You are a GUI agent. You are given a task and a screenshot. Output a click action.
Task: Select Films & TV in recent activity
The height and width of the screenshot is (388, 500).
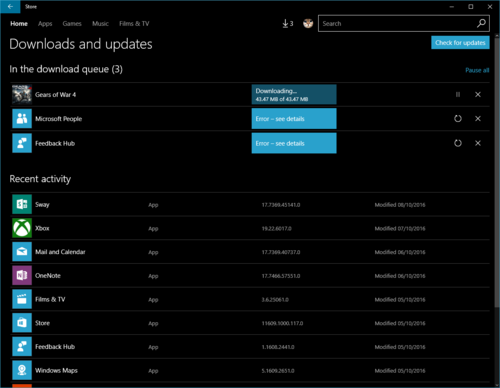50,299
